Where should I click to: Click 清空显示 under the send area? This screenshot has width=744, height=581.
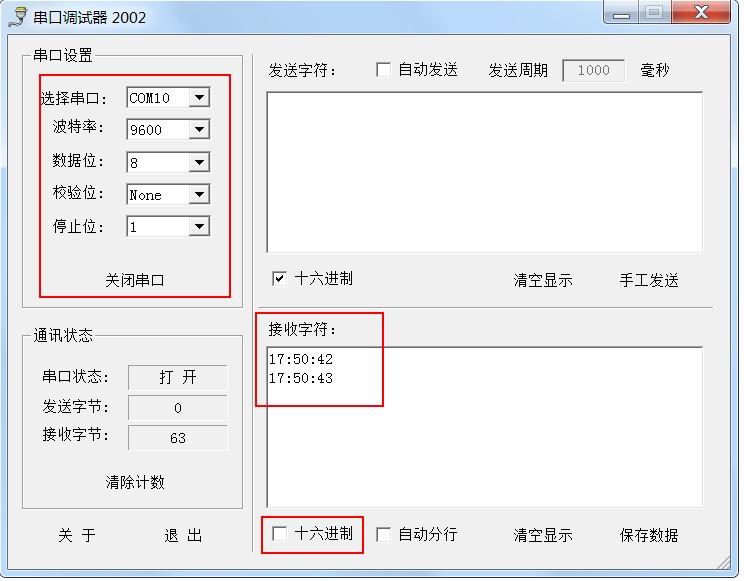click(x=543, y=281)
